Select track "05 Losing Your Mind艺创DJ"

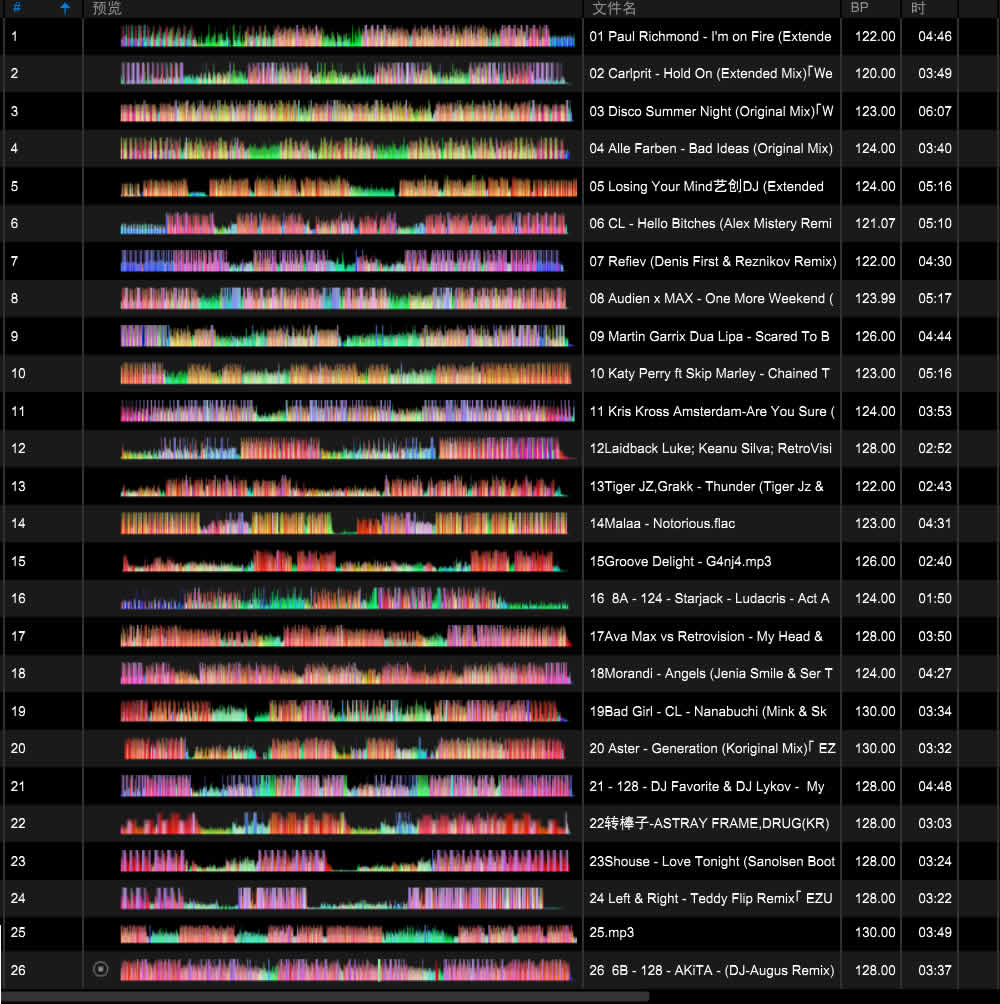click(x=706, y=186)
